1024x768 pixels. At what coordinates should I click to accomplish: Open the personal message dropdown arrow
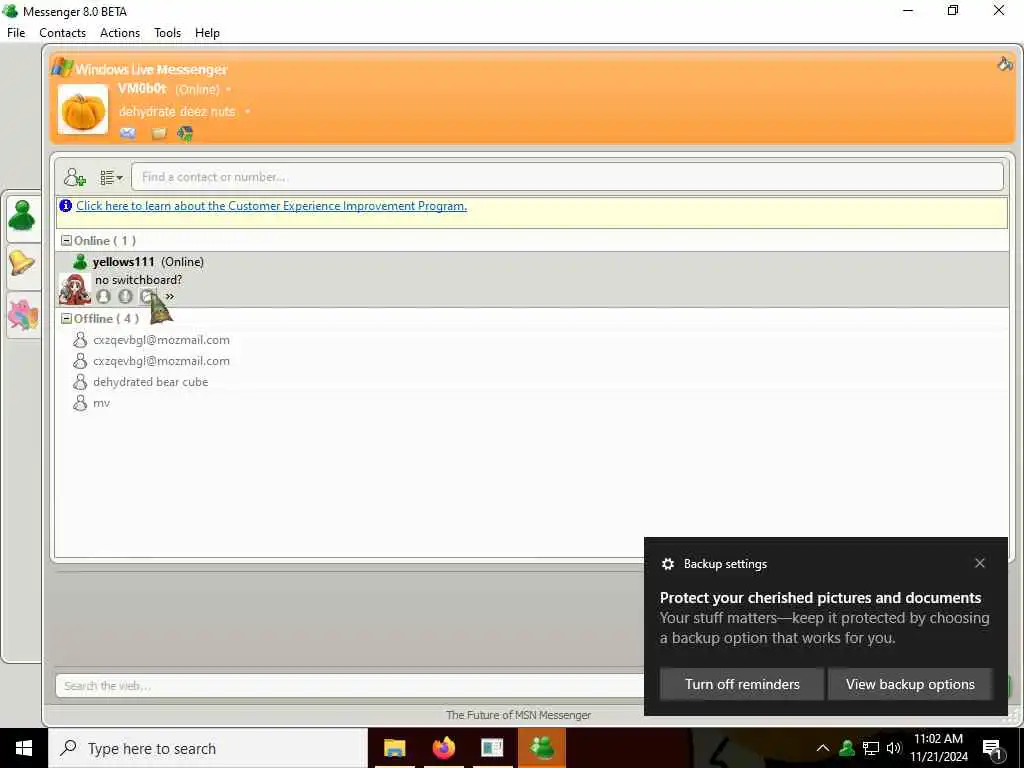[248, 112]
